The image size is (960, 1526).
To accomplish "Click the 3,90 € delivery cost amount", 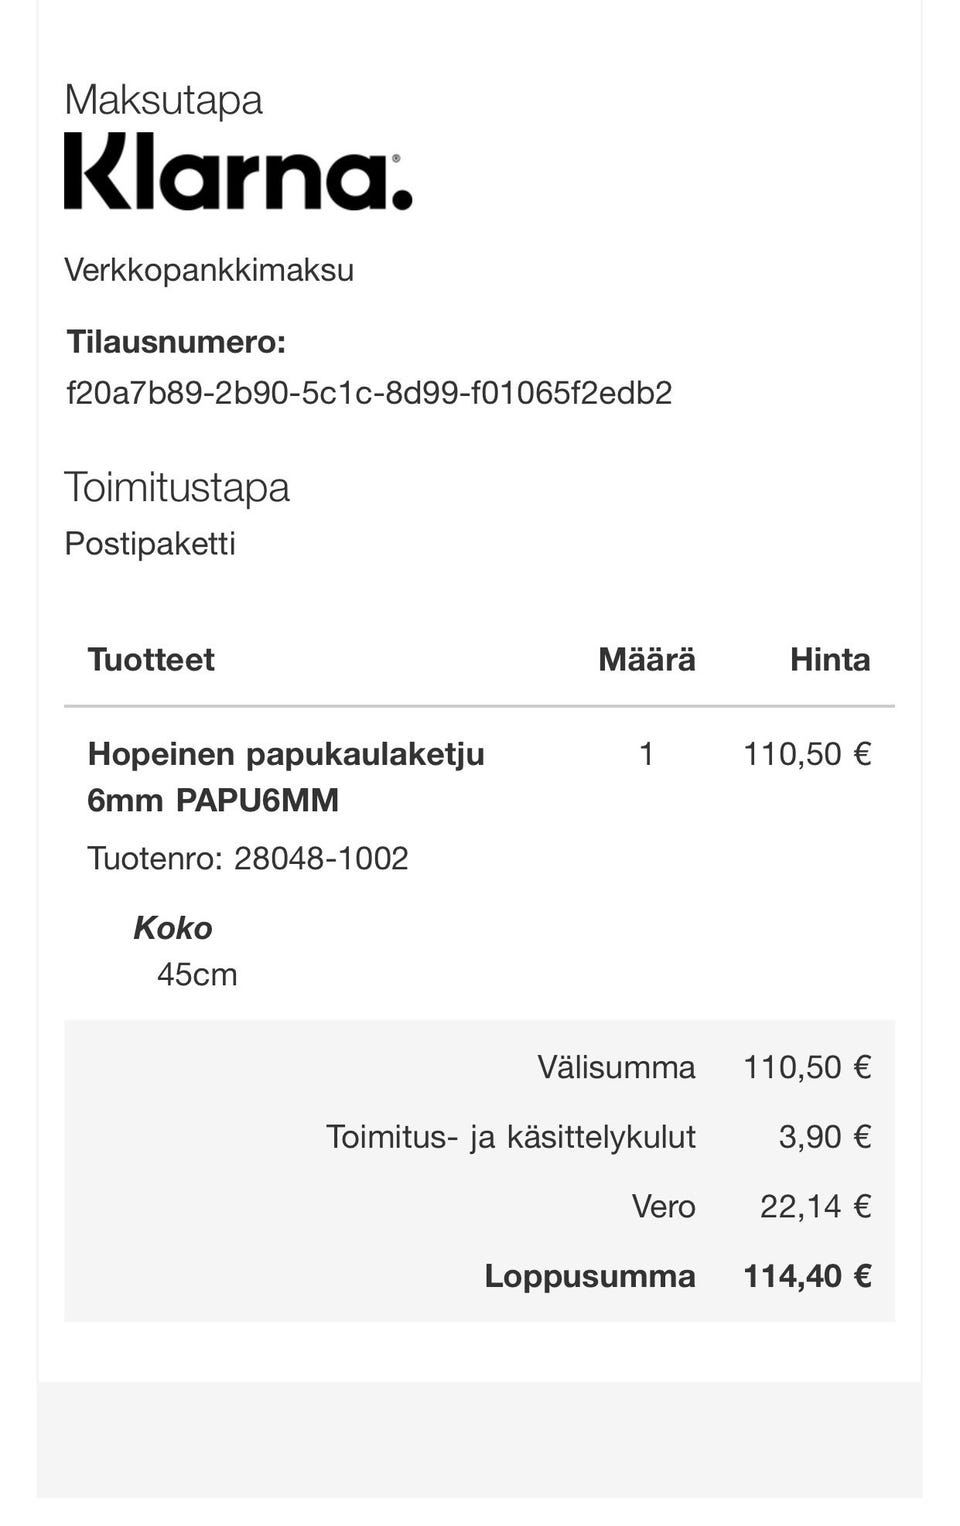I will [x=824, y=1137].
